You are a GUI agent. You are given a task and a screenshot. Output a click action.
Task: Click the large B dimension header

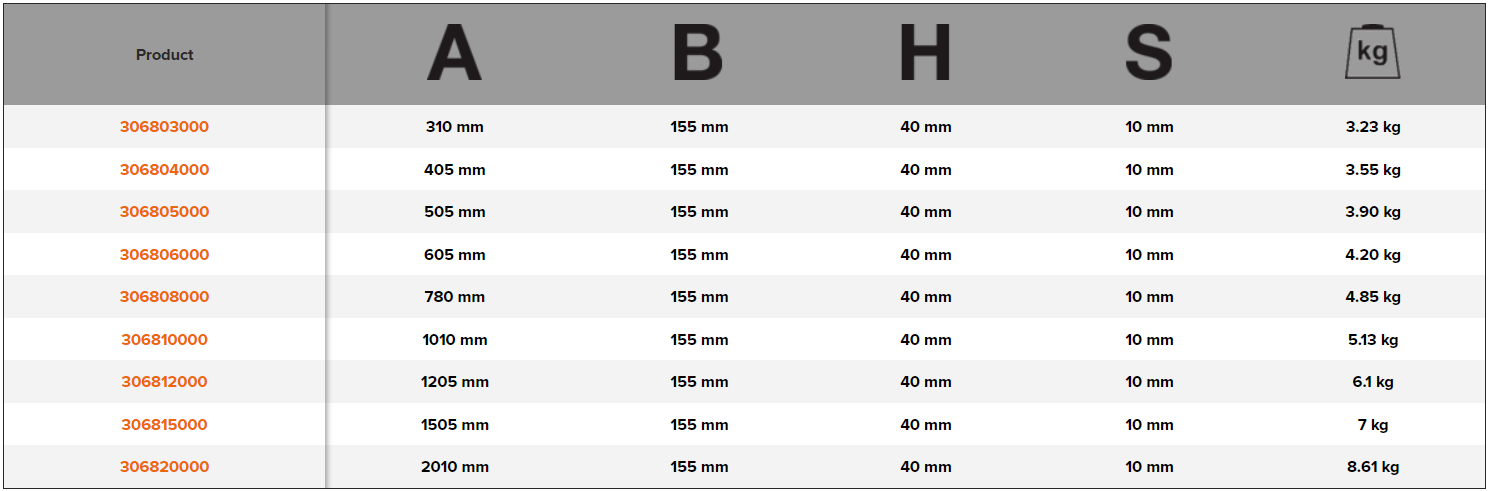click(698, 54)
